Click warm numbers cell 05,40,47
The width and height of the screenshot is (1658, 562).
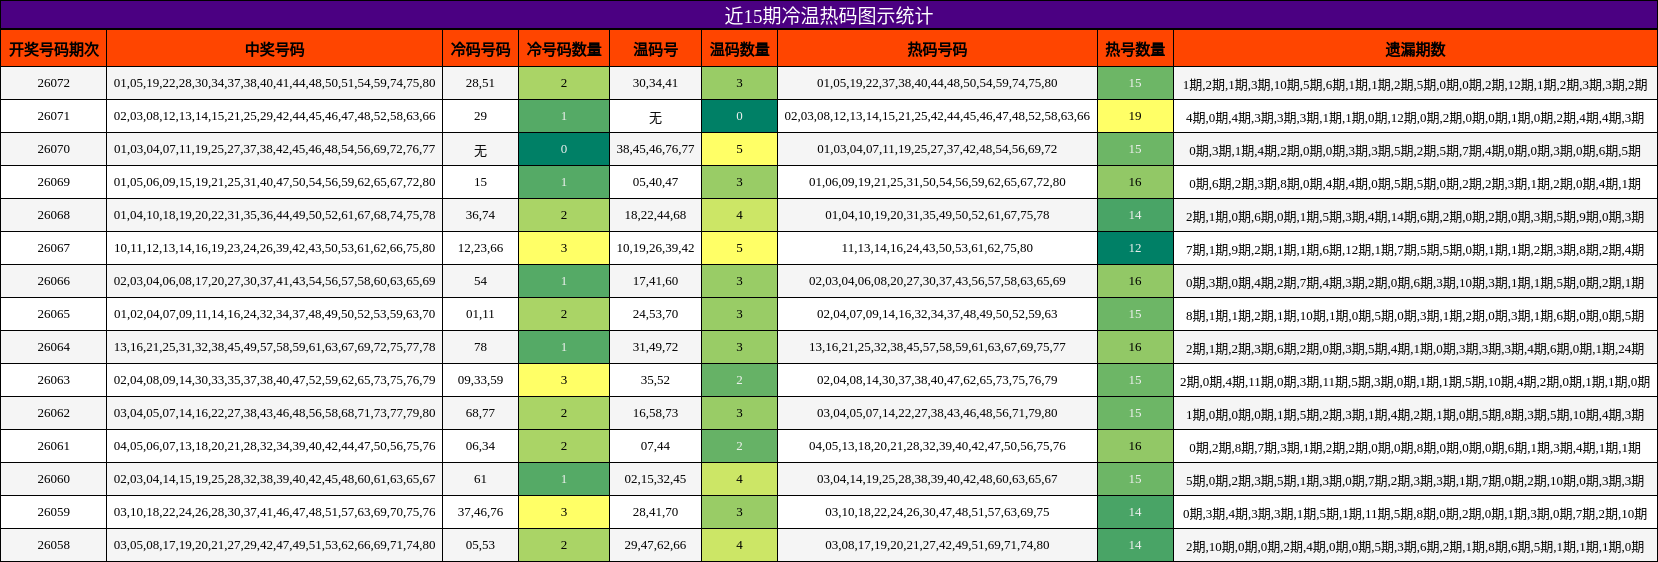pos(655,182)
